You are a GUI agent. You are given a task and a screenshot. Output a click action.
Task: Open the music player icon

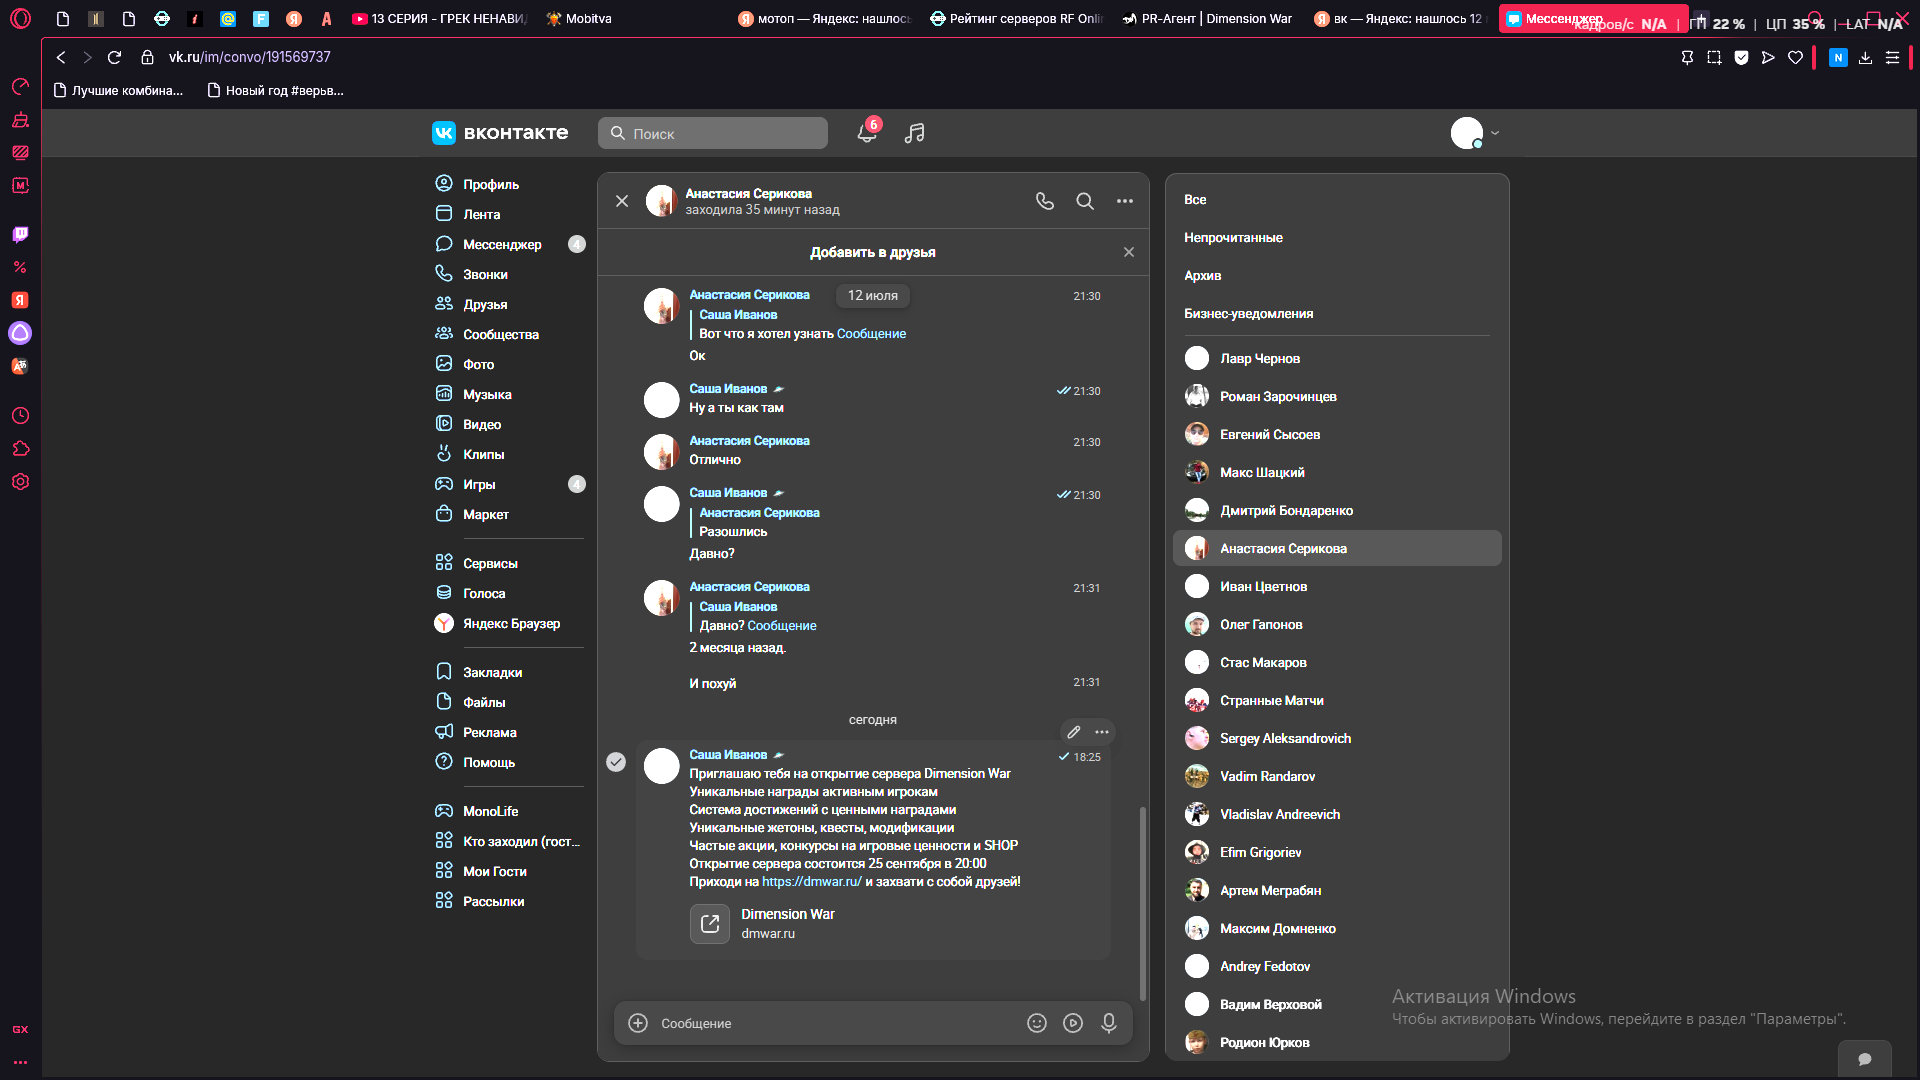click(914, 133)
